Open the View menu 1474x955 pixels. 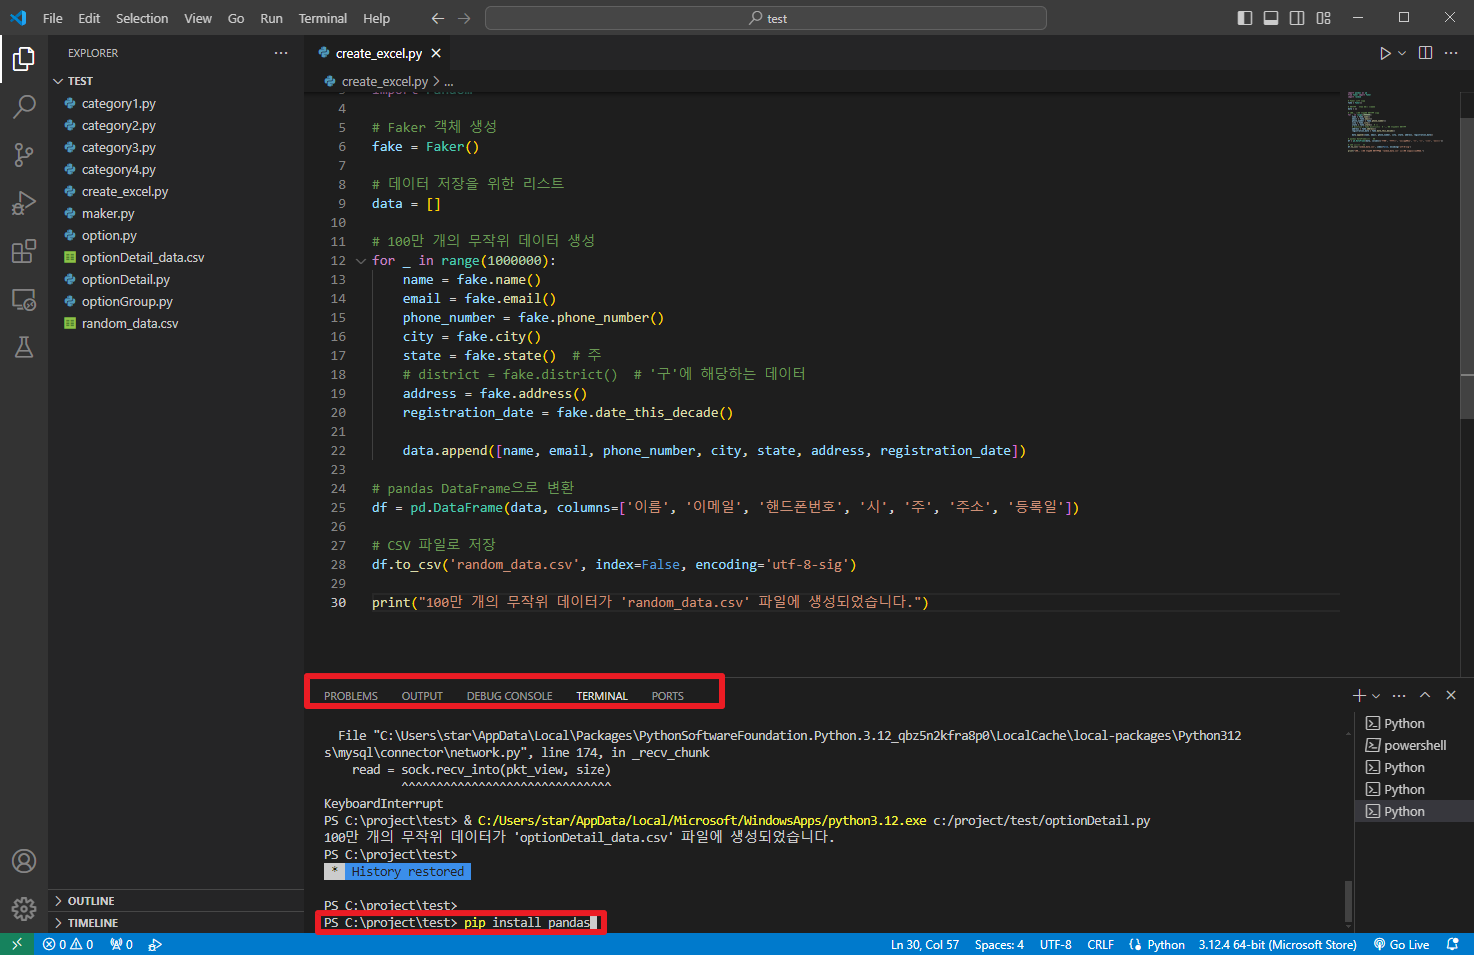pyautogui.click(x=198, y=18)
